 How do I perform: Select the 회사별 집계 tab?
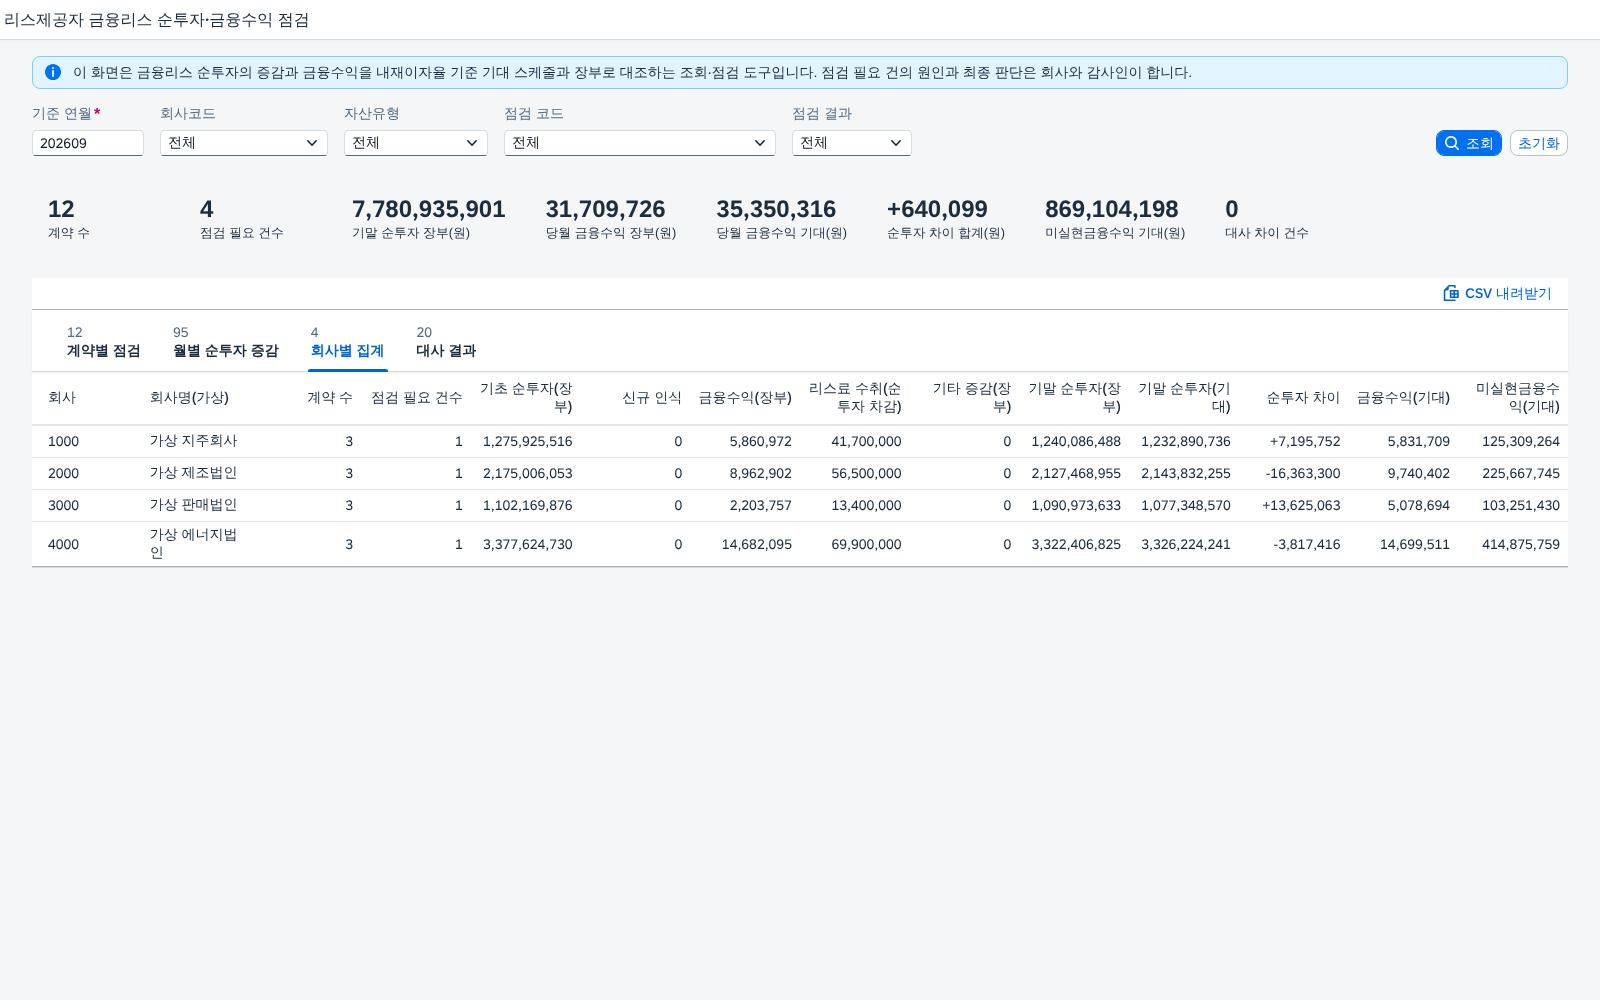pyautogui.click(x=347, y=342)
